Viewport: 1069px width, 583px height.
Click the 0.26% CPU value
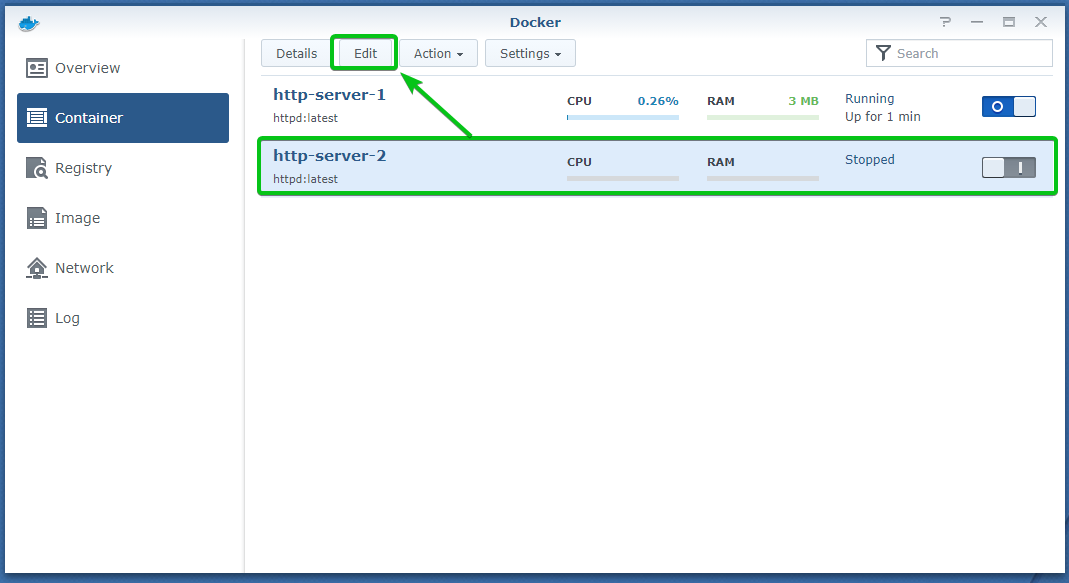[658, 101]
